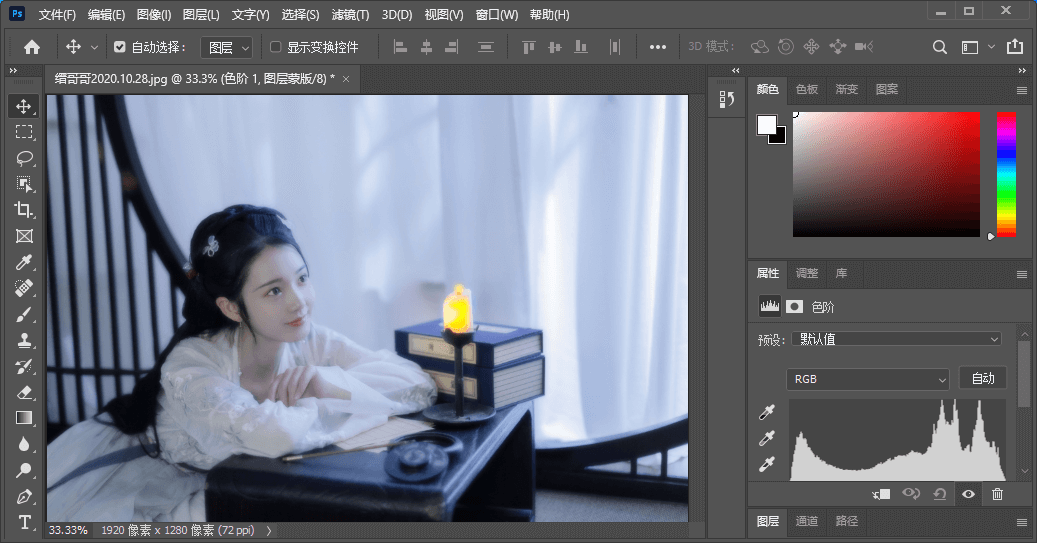Open the 图层 auto-select dropdown

[x=226, y=47]
